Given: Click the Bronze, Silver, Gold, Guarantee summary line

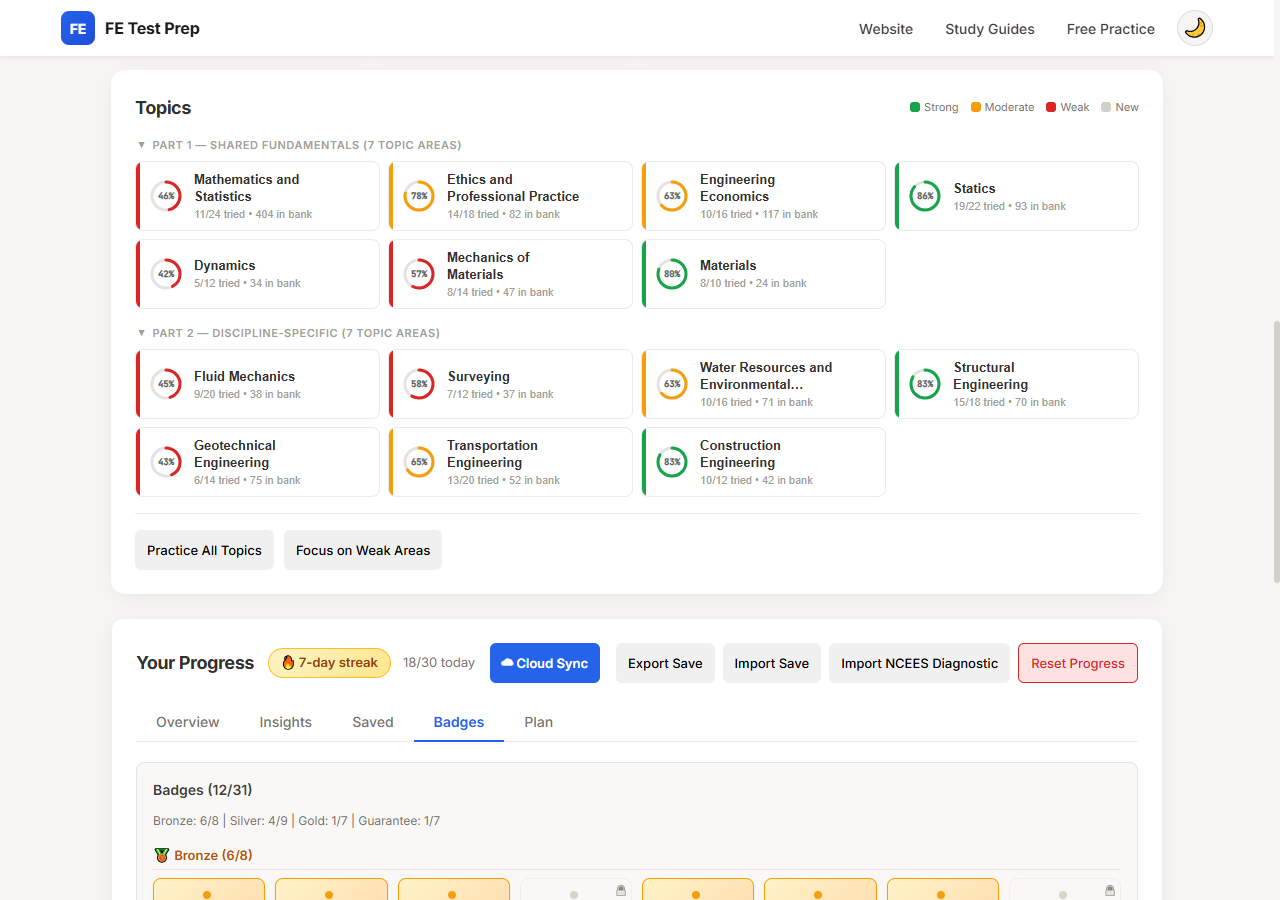Looking at the screenshot, I should pyautogui.click(x=296, y=821).
